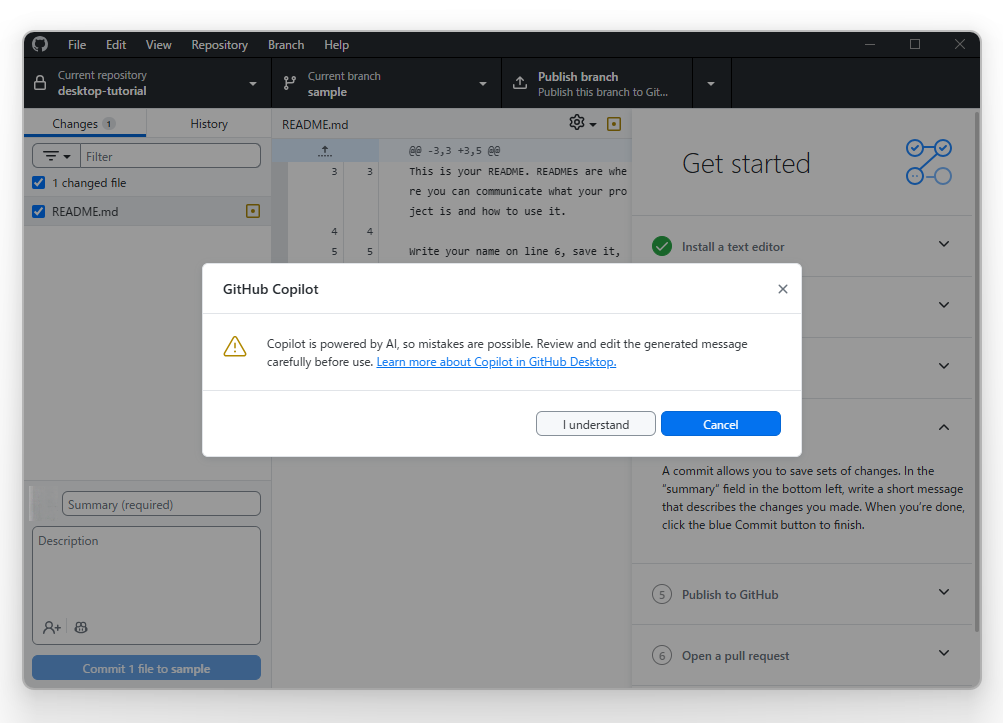The width and height of the screenshot is (1003, 723).
Task: Click the step 5 circle on Publish to GitHub
Action: click(661, 594)
